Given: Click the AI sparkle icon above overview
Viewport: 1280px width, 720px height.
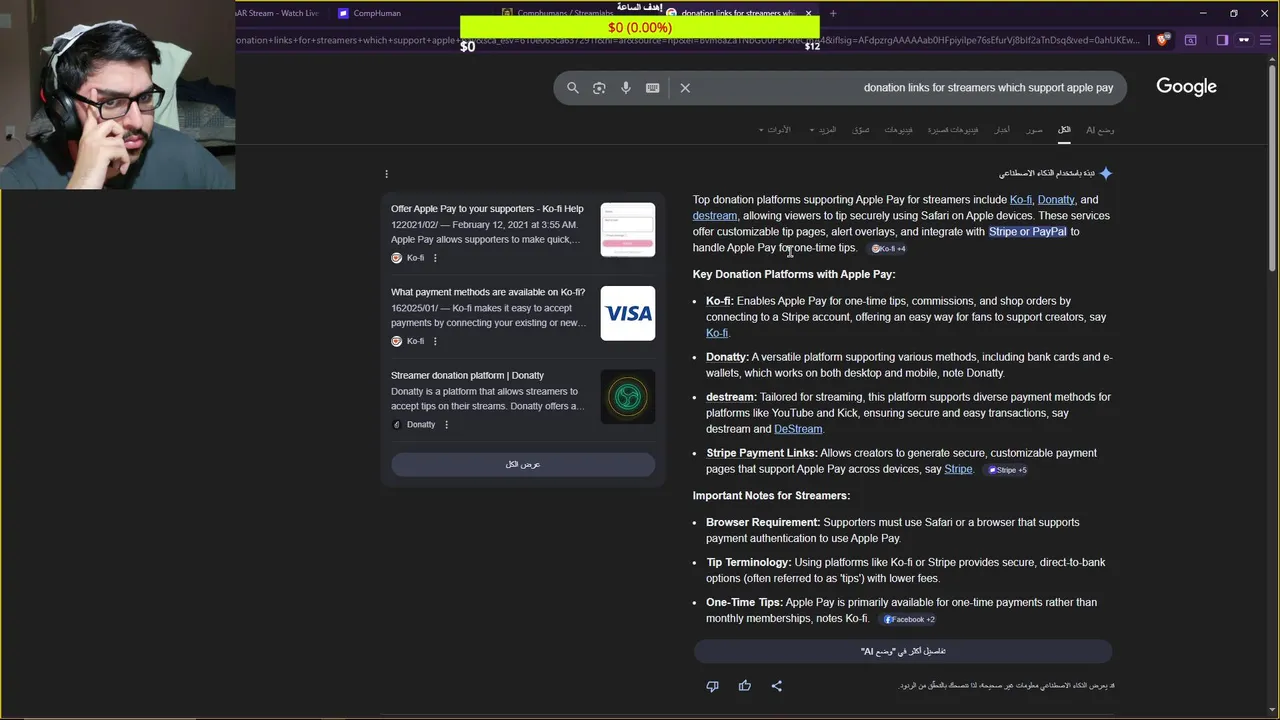Looking at the screenshot, I should (1105, 173).
